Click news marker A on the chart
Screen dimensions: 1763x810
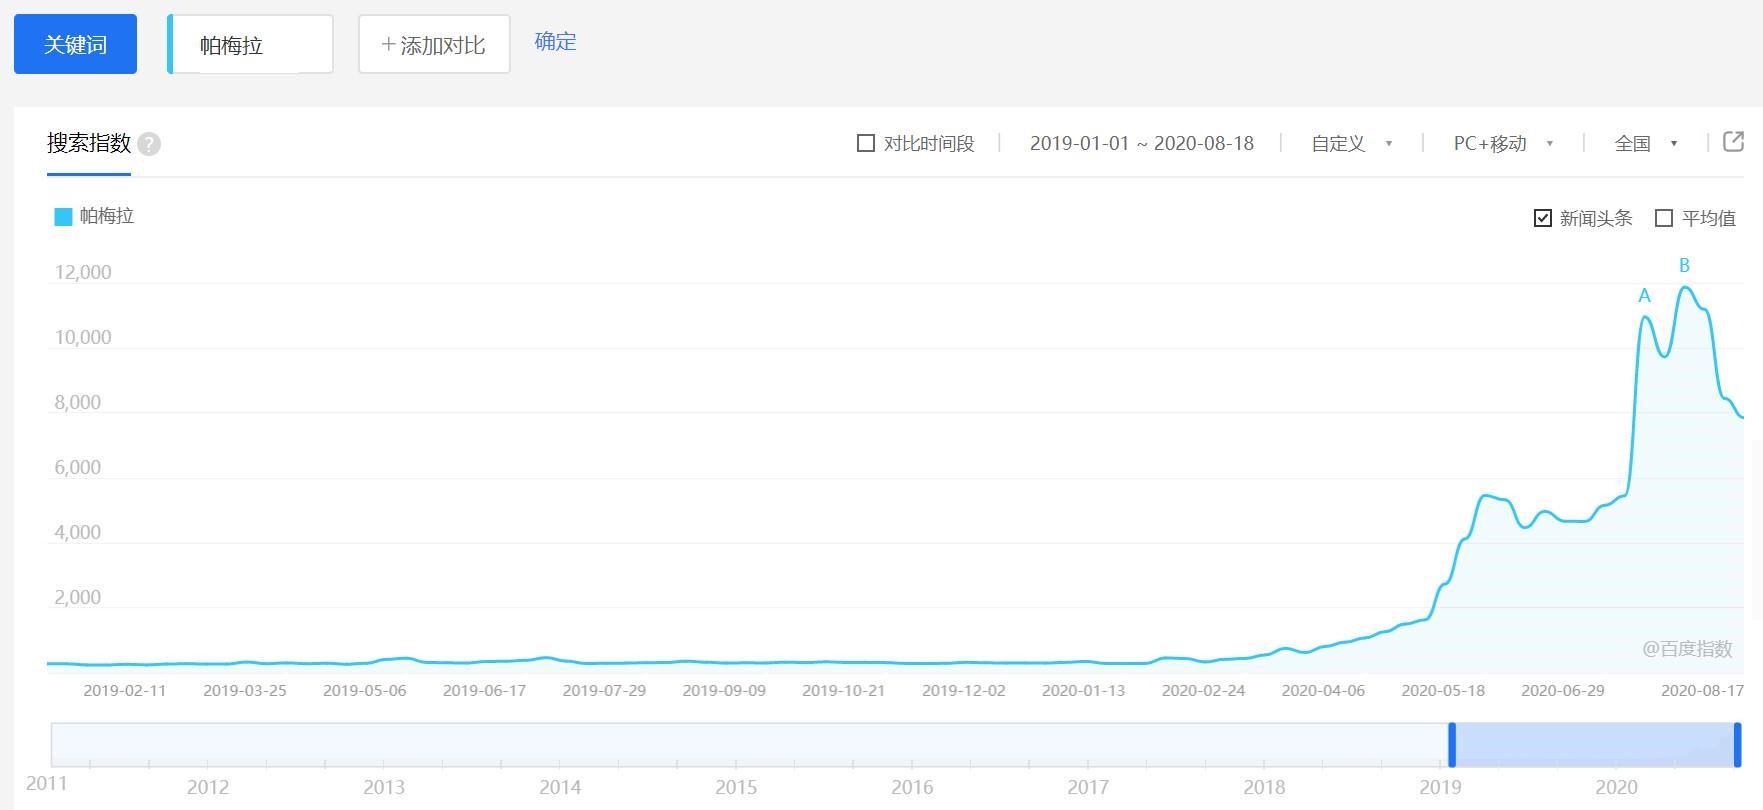(x=1644, y=296)
